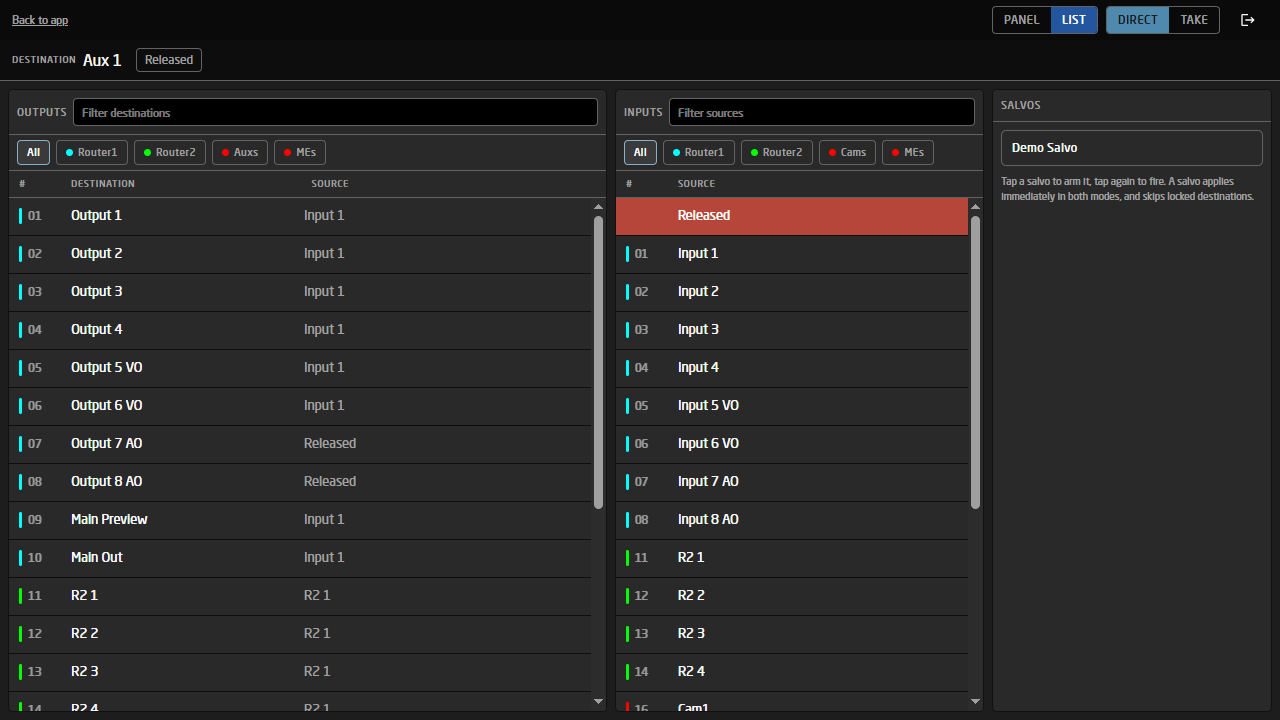Show only MEs in outputs filter

300,152
